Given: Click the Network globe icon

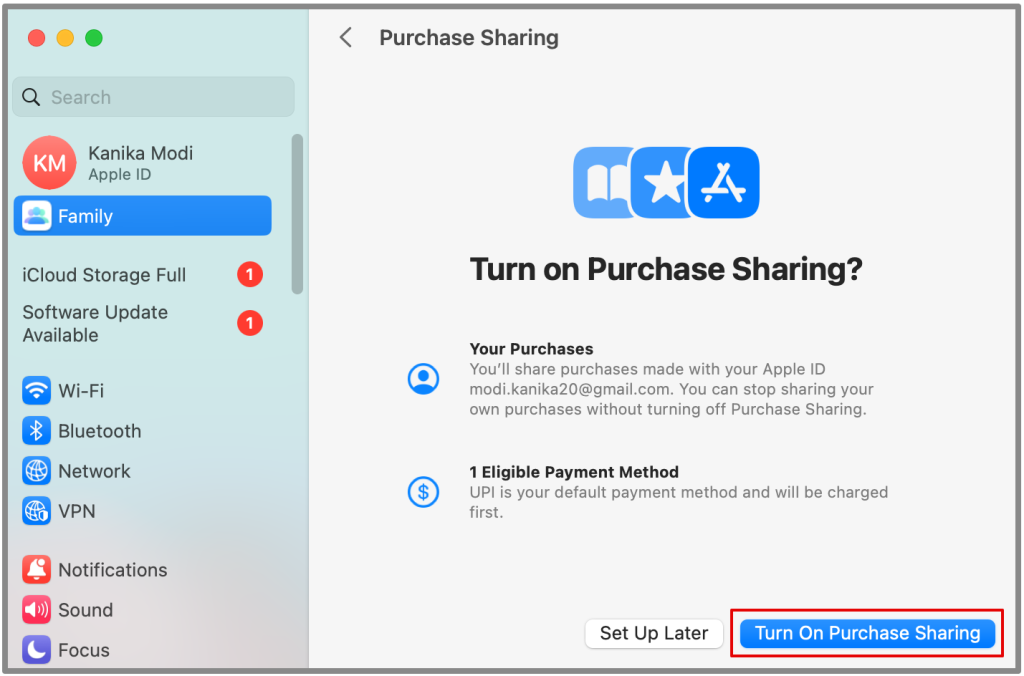Looking at the screenshot, I should click(37, 471).
